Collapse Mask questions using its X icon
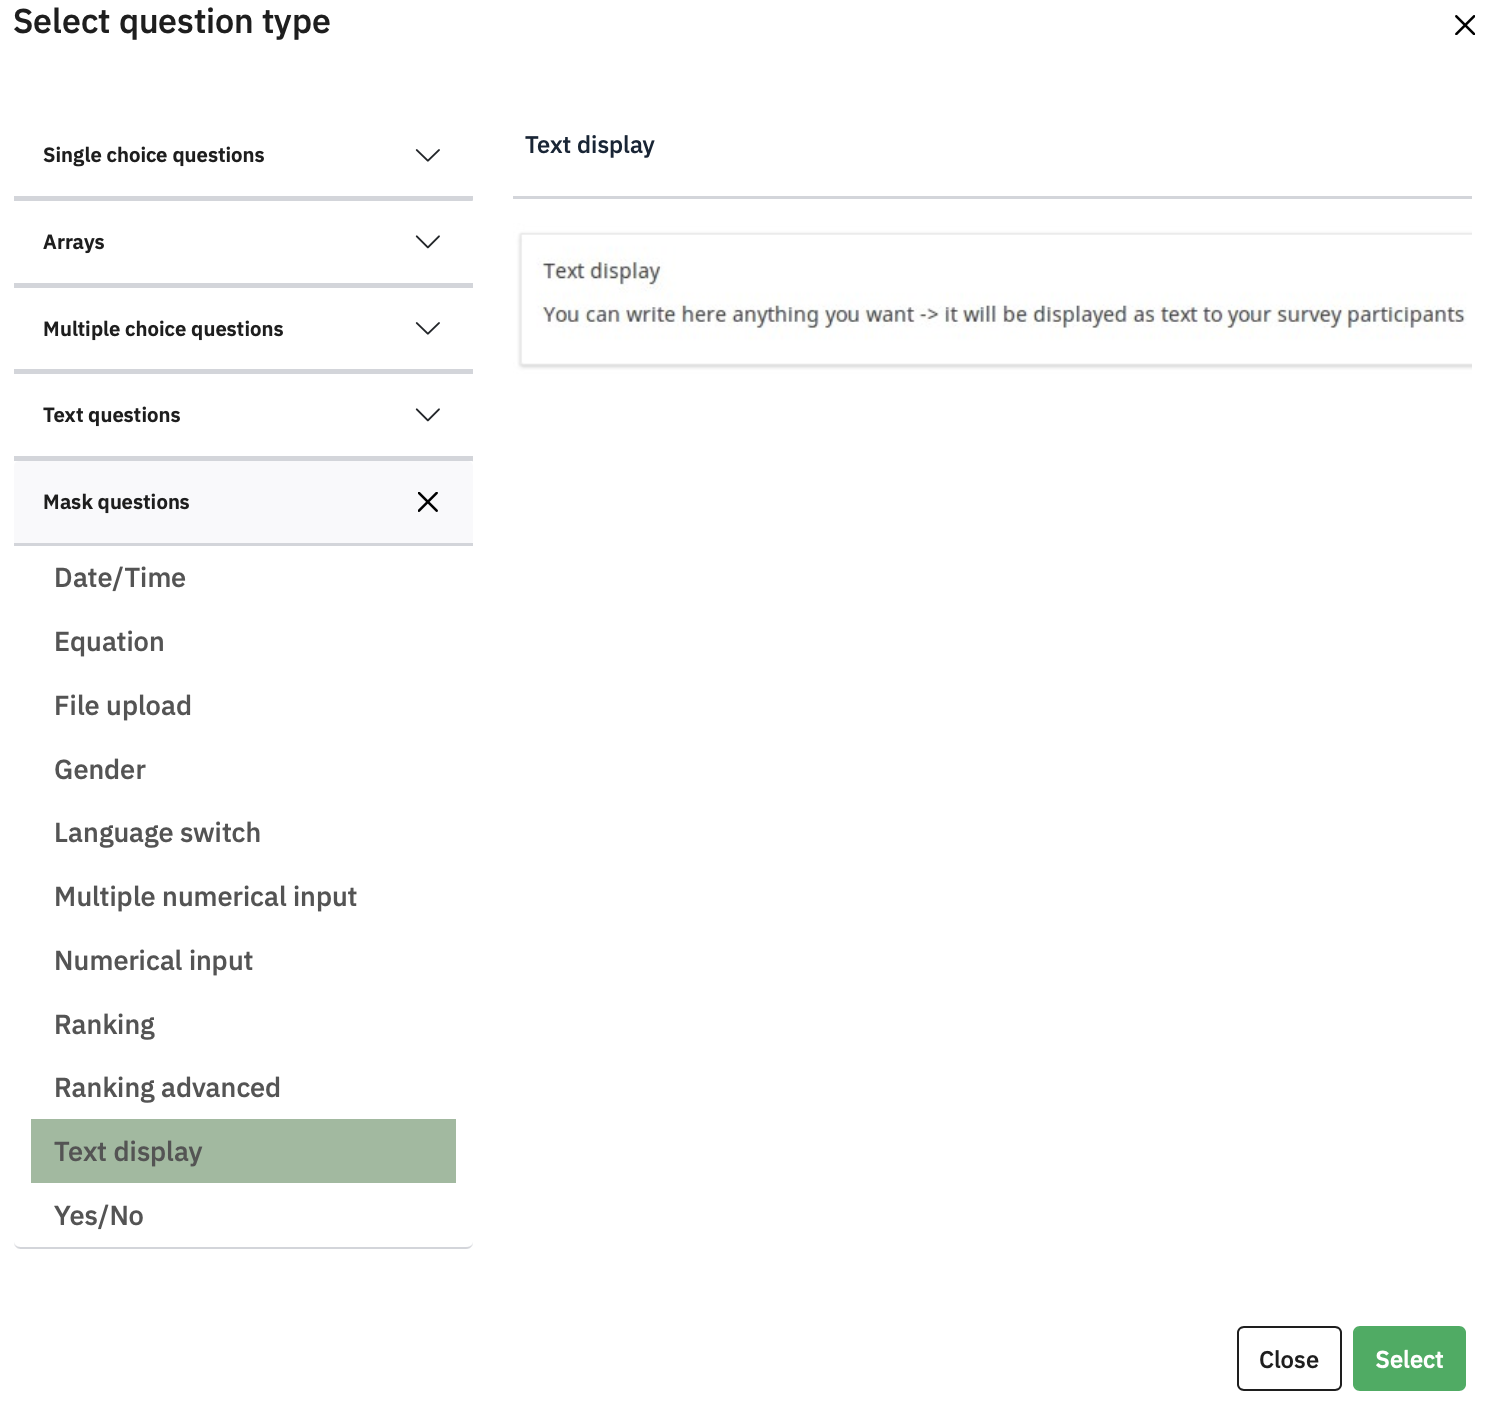Image resolution: width=1496 pixels, height=1410 pixels. [x=427, y=502]
